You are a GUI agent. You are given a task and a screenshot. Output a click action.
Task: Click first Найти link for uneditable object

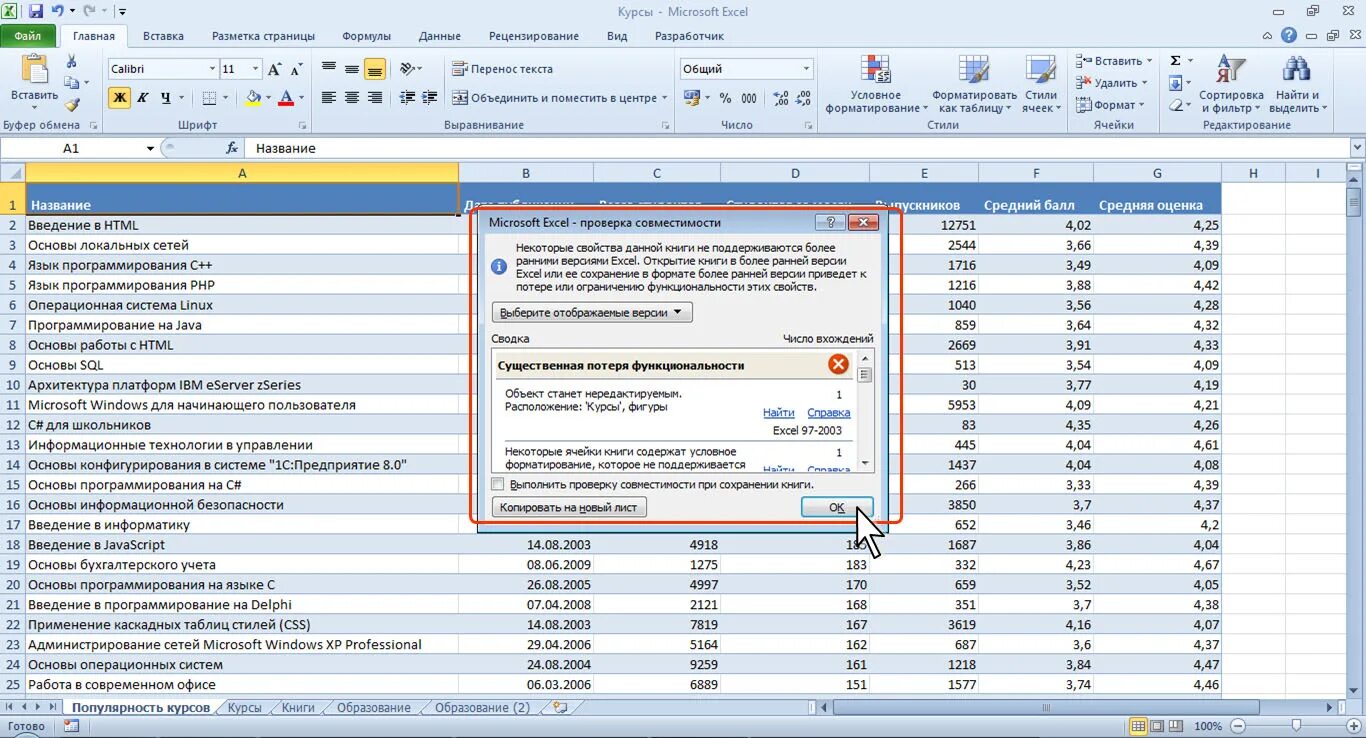click(x=778, y=412)
